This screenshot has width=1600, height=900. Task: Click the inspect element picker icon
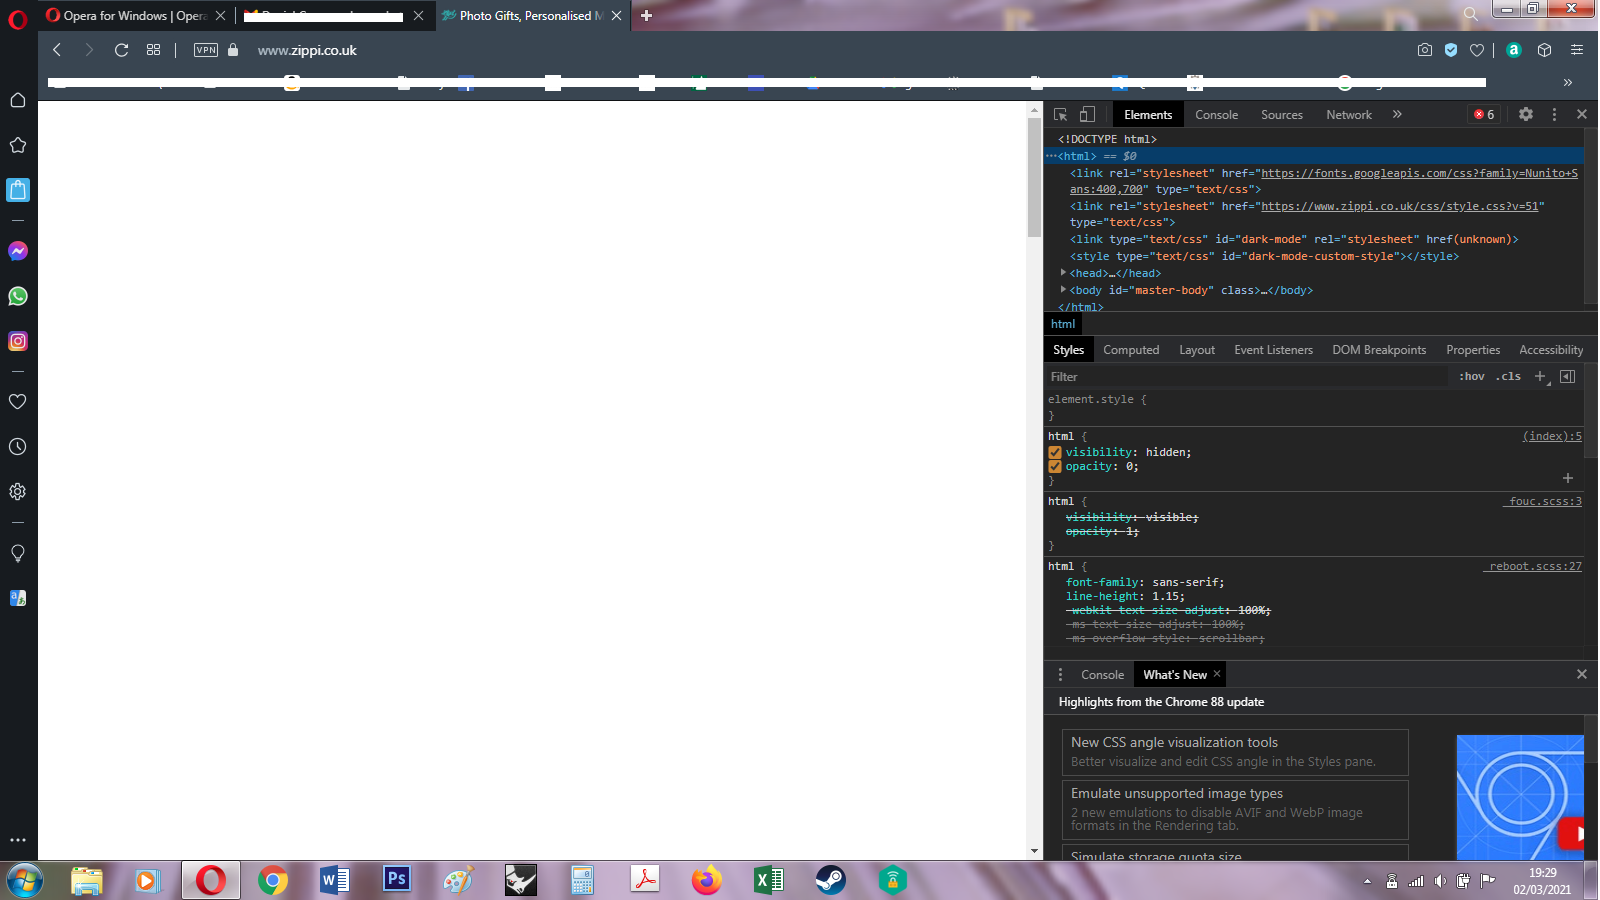tap(1061, 115)
